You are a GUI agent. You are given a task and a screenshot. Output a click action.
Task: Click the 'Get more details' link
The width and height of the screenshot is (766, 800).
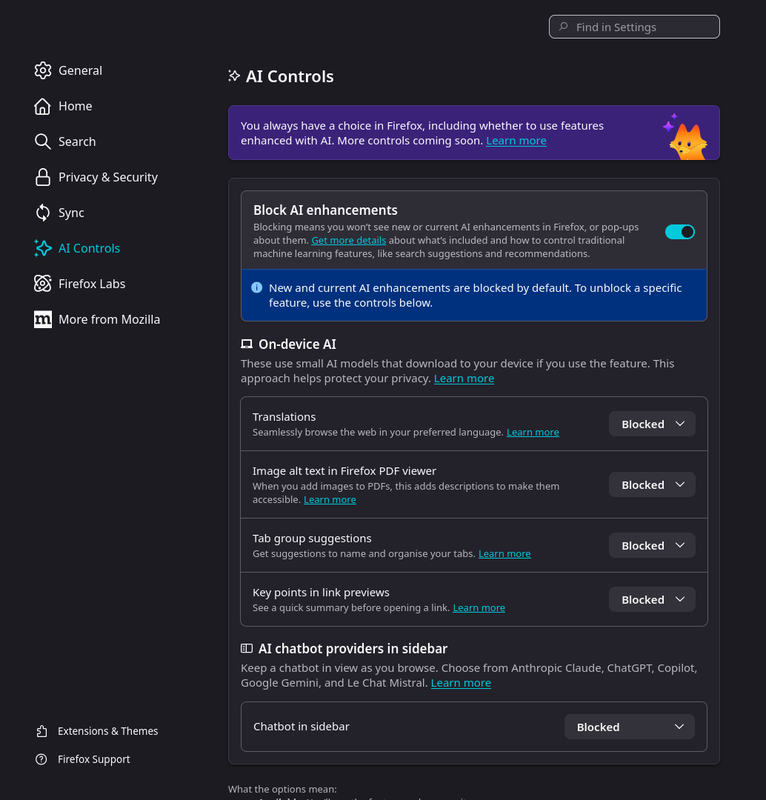pyautogui.click(x=348, y=241)
